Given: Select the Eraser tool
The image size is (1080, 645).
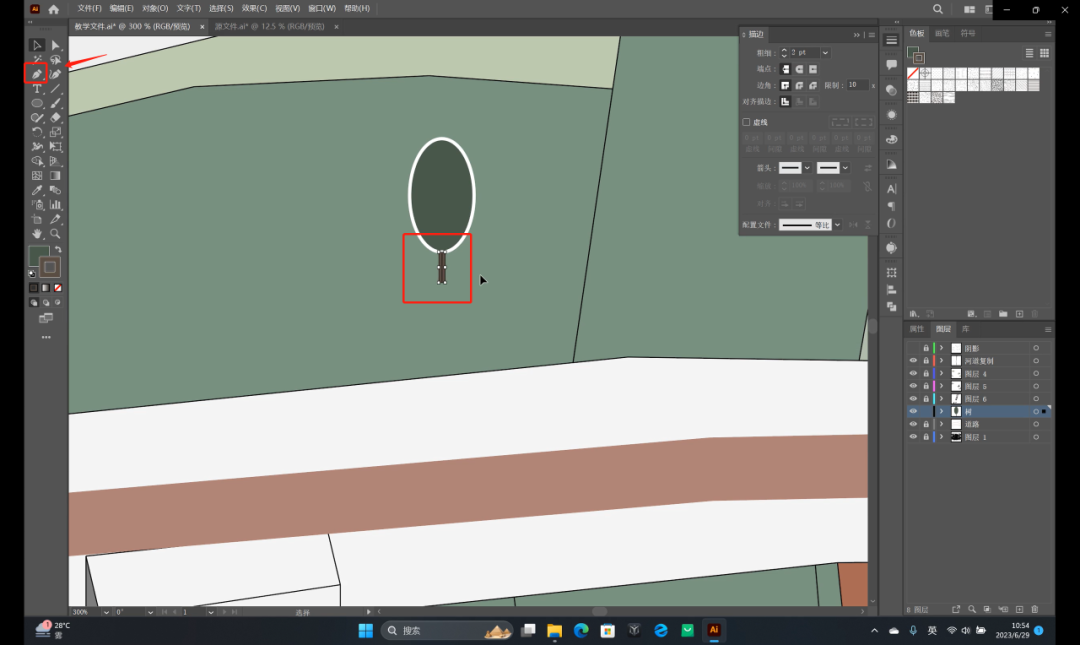Looking at the screenshot, I should pyautogui.click(x=56, y=118).
